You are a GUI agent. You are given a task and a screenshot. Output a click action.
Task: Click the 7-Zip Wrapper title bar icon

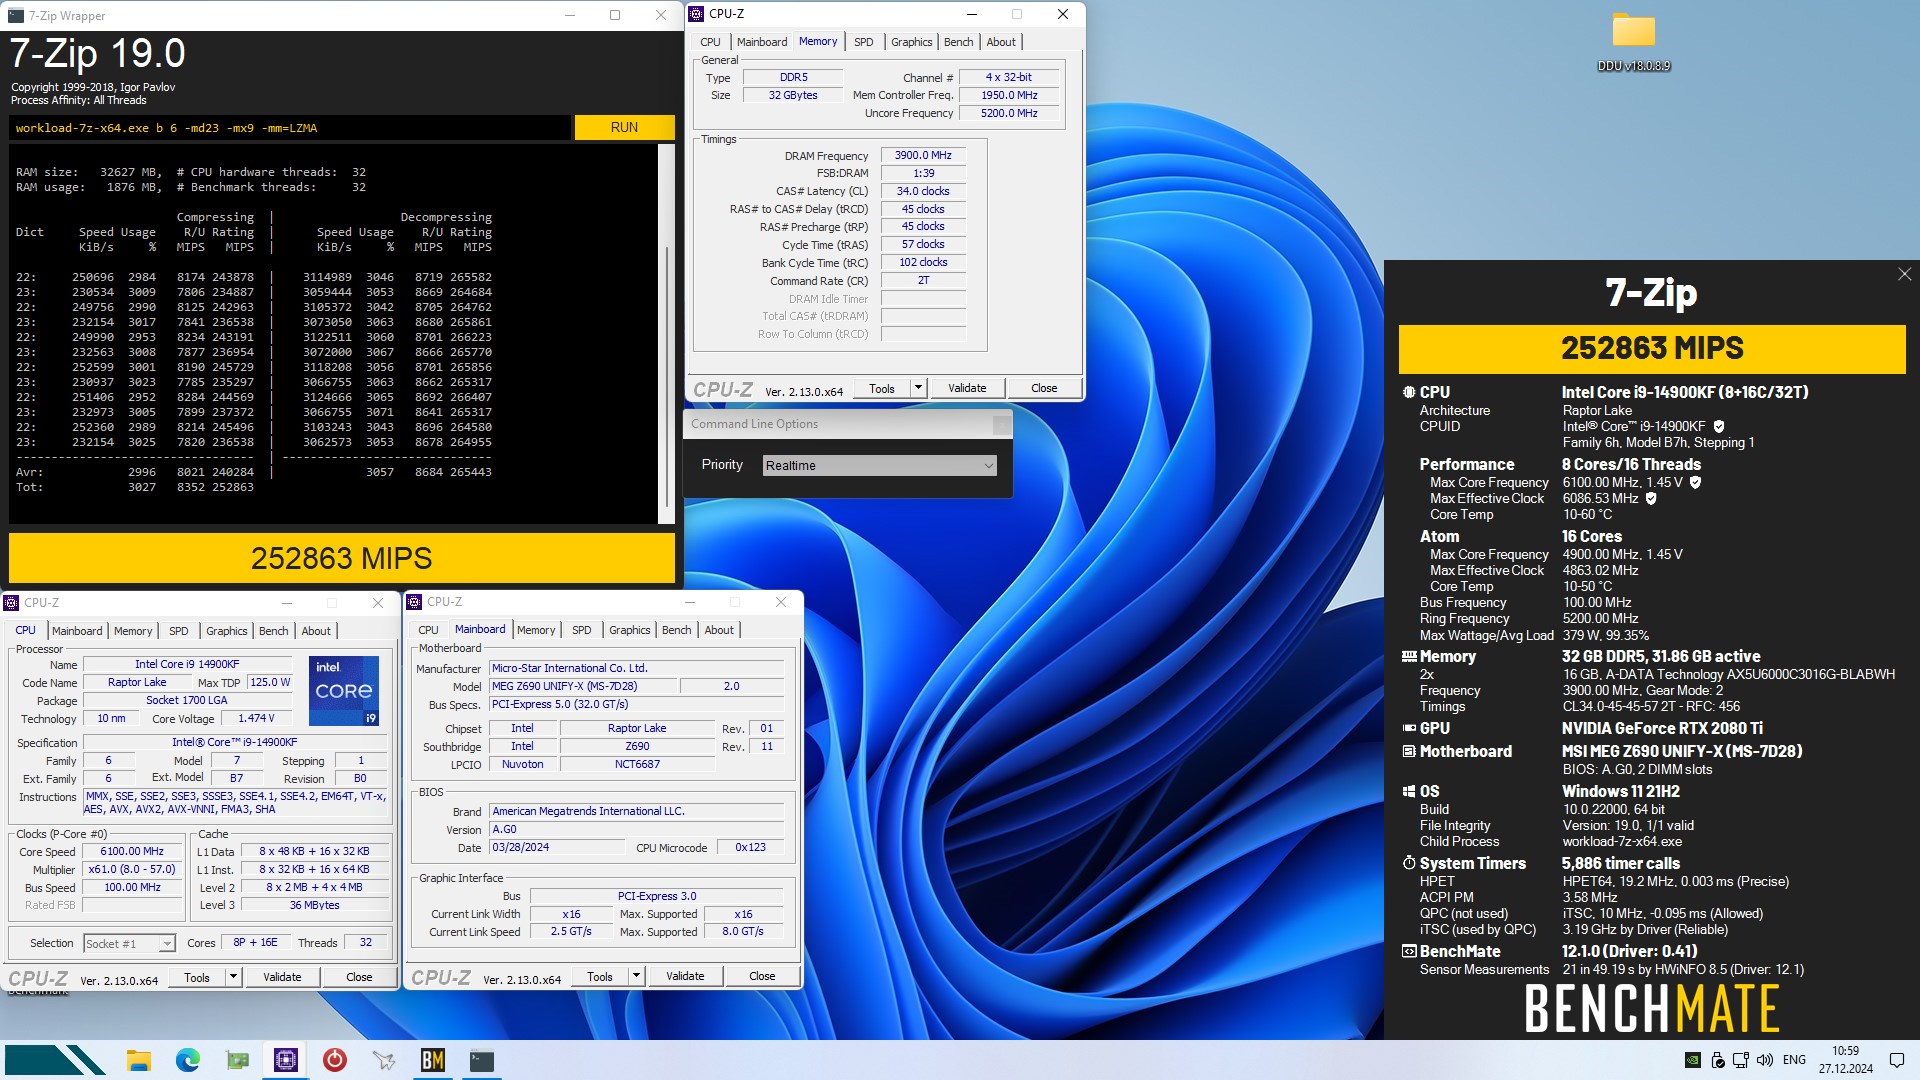click(x=16, y=15)
